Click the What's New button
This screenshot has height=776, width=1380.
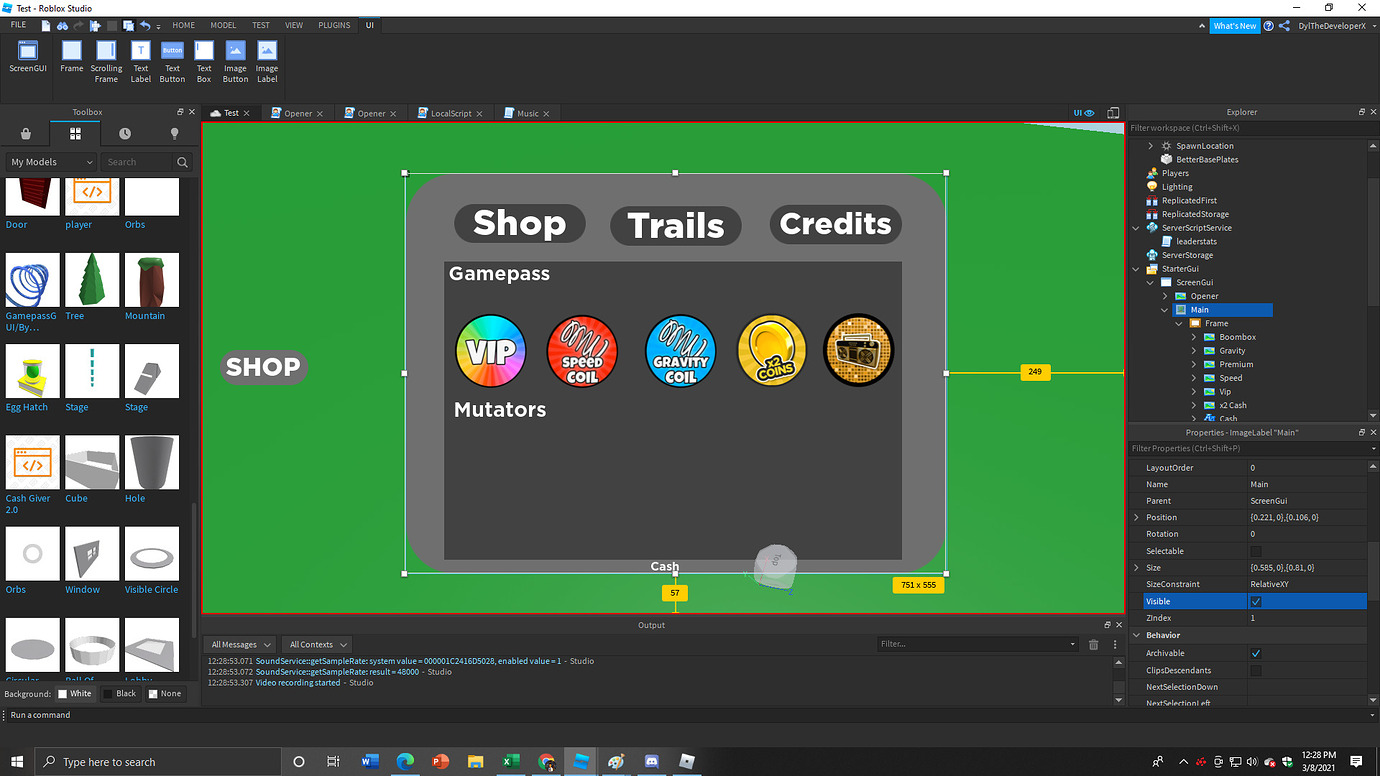[x=1234, y=25]
